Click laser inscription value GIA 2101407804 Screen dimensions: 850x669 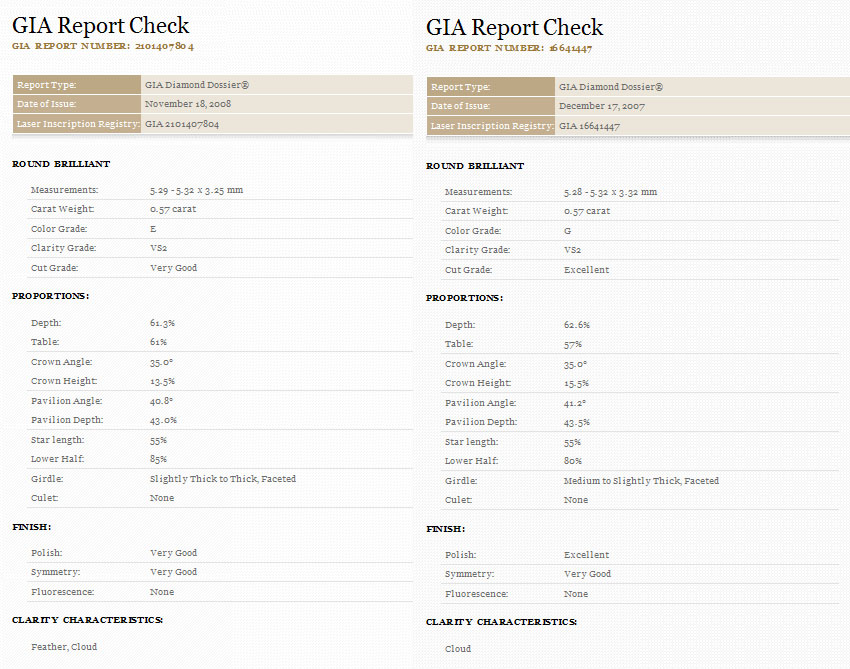pyautogui.click(x=182, y=124)
